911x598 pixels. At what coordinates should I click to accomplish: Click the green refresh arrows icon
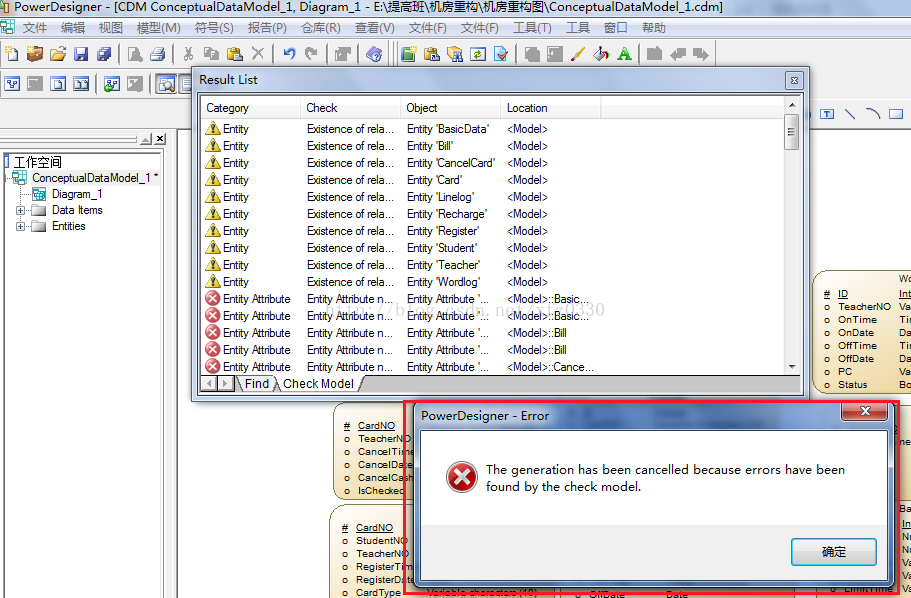(478, 54)
